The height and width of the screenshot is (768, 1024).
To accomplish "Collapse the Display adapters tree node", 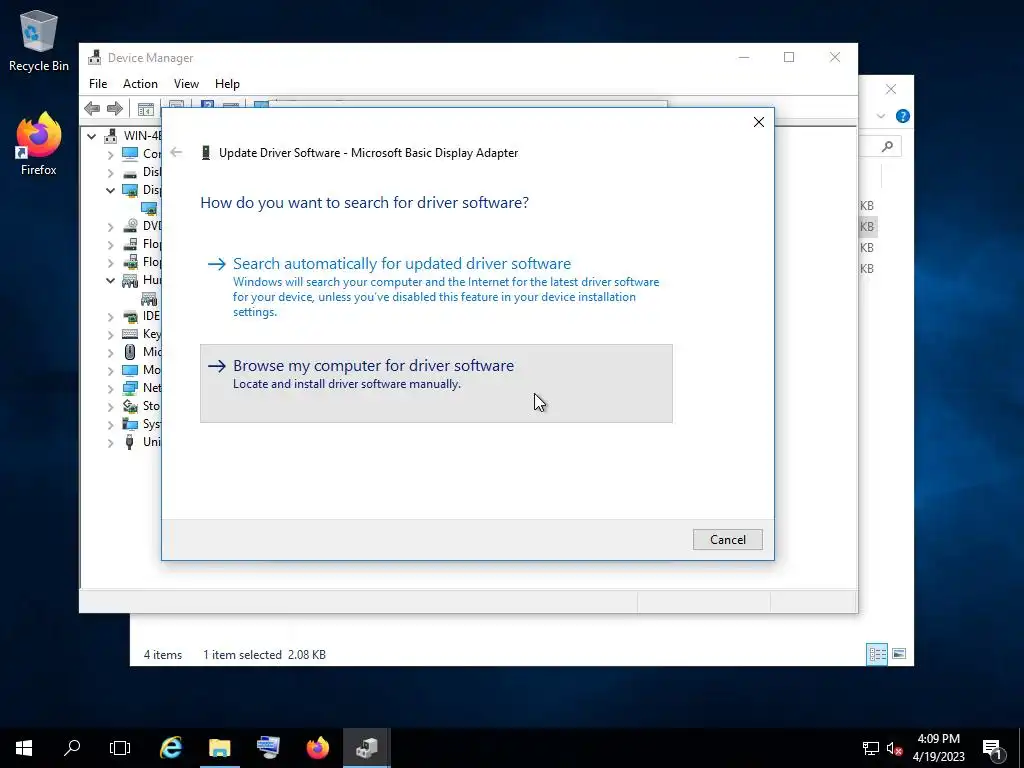I will (x=110, y=191).
